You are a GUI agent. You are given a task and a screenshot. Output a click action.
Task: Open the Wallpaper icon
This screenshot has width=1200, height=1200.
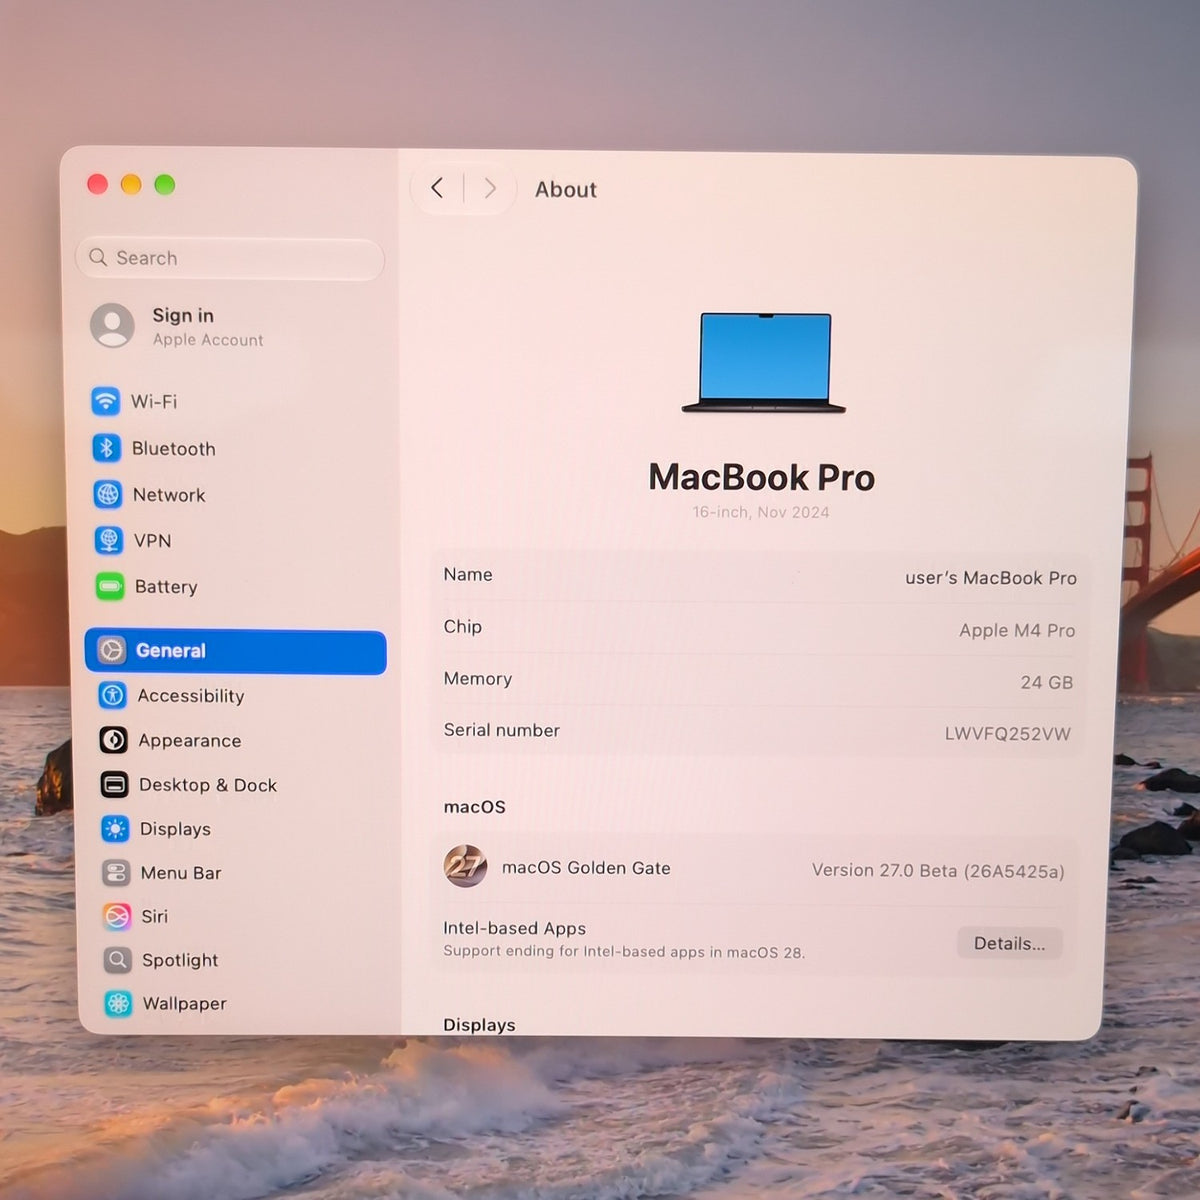119,1003
